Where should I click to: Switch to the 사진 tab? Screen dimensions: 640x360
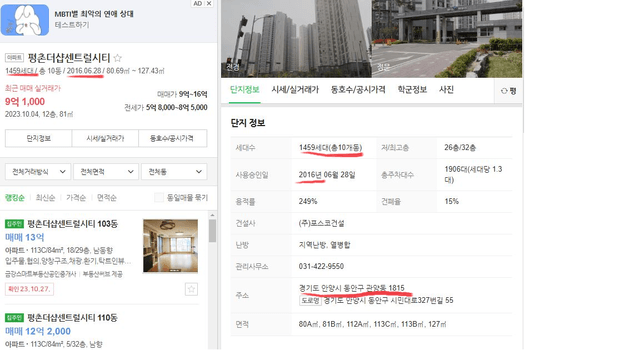(446, 89)
